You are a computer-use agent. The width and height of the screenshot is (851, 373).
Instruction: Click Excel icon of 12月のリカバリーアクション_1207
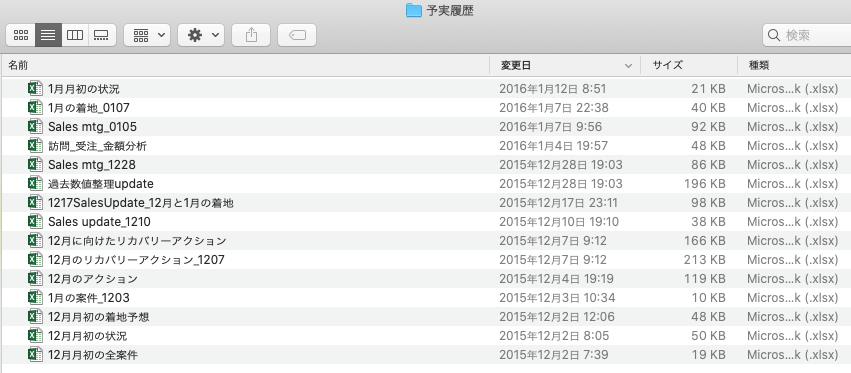click(35, 260)
